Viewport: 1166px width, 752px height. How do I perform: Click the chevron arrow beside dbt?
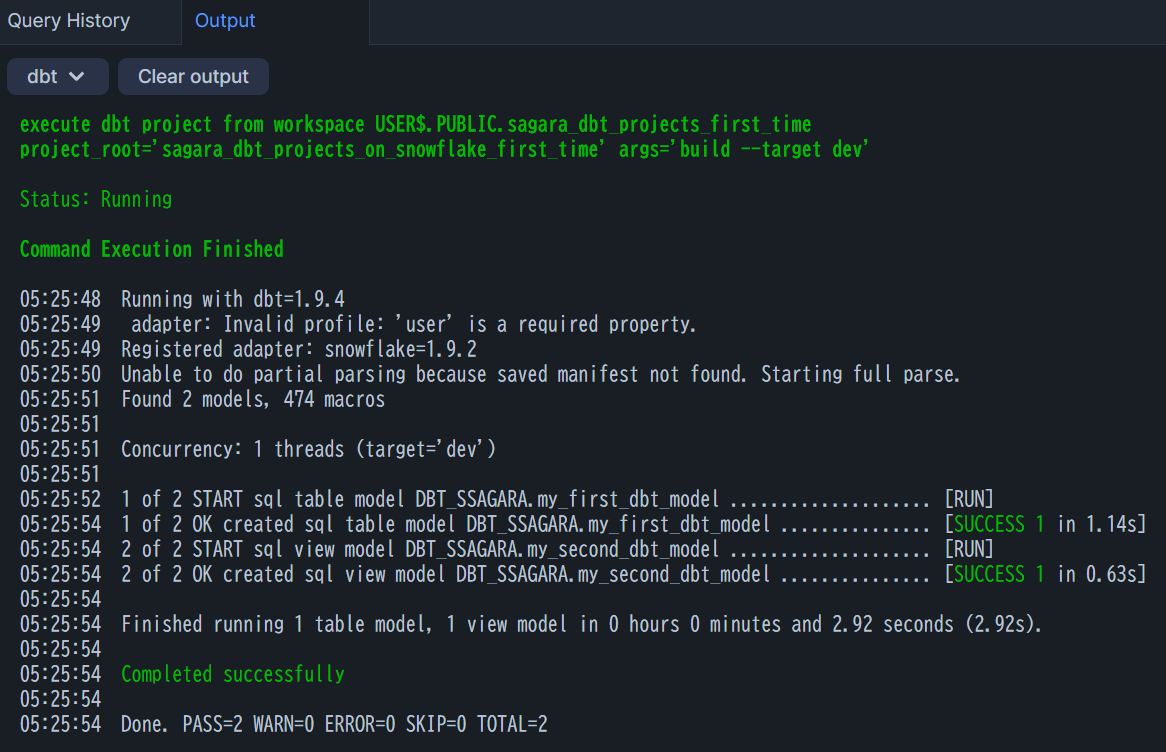pyautogui.click(x=77, y=77)
